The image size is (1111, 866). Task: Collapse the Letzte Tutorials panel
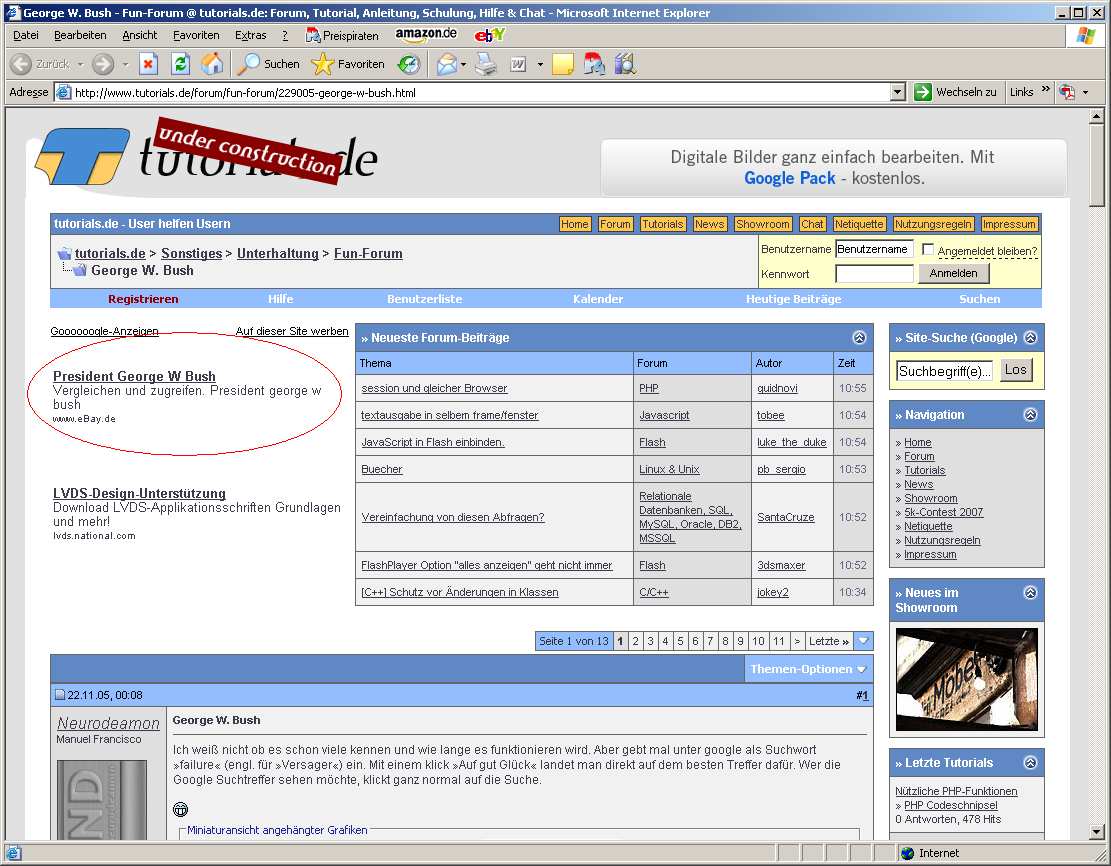pyautogui.click(x=1031, y=763)
